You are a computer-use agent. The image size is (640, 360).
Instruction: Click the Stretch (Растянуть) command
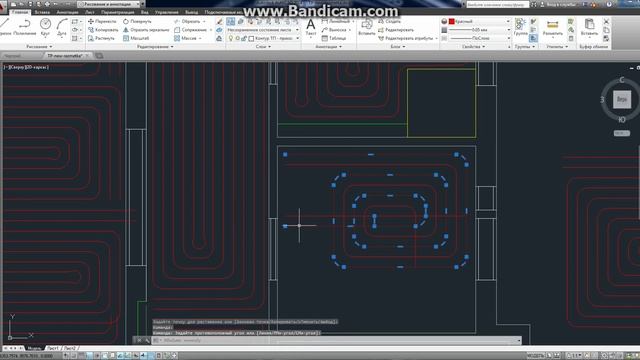click(x=101, y=38)
